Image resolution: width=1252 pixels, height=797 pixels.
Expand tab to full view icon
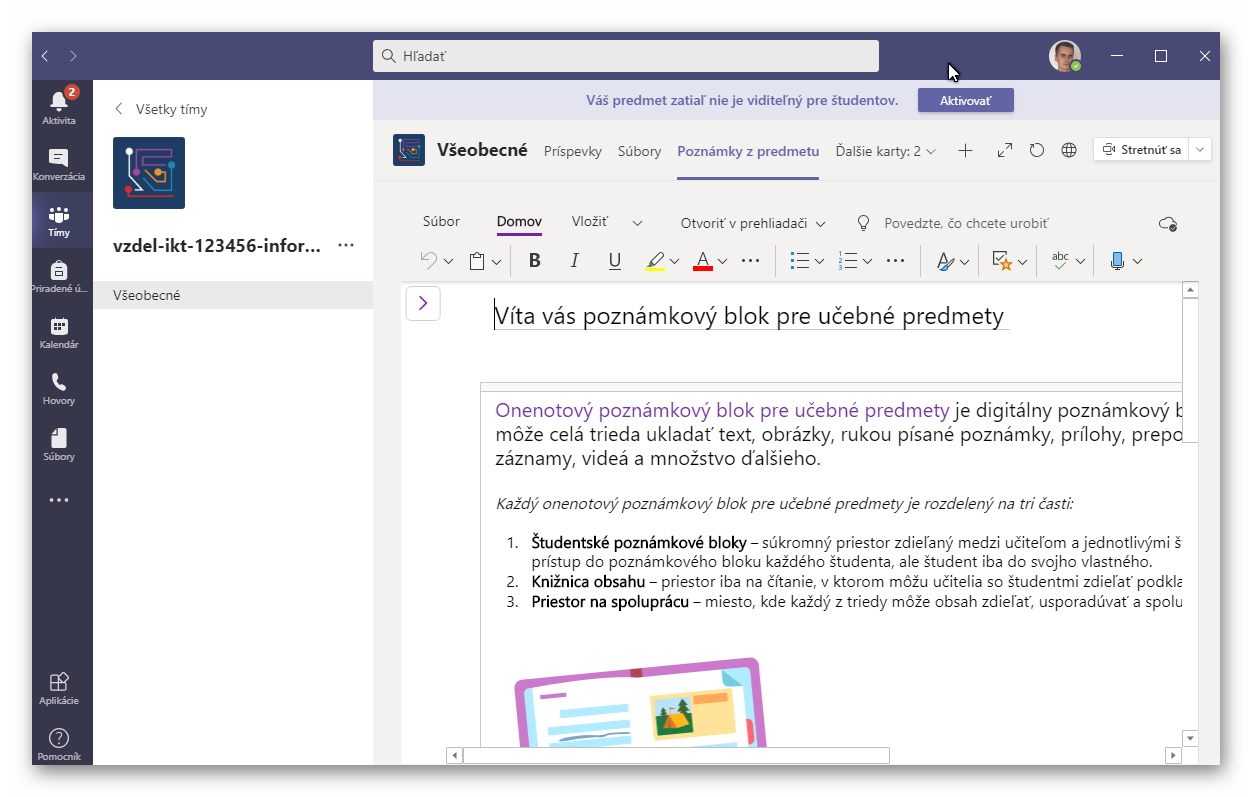point(1005,151)
